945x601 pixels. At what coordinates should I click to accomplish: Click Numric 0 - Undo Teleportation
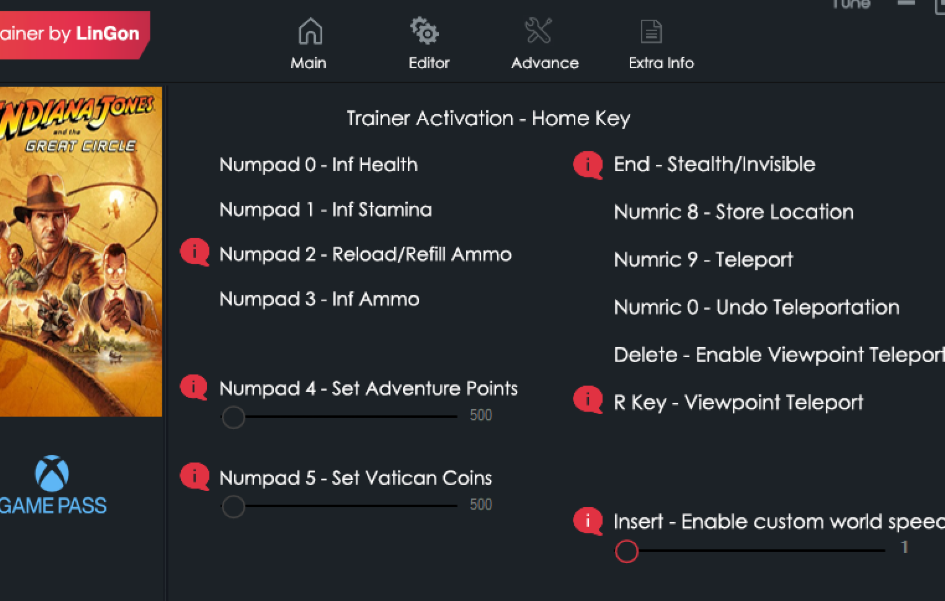tap(756, 308)
